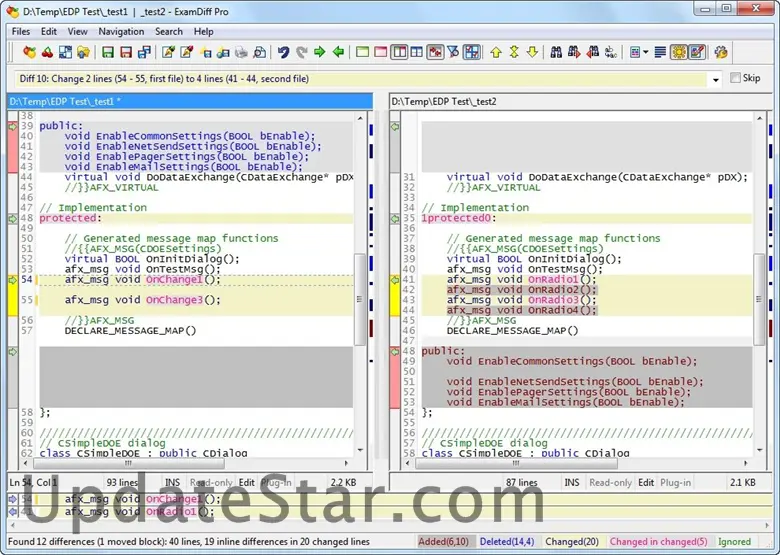Click the Replace text icon
This screenshot has width=780, height=555.
(x=611, y=52)
